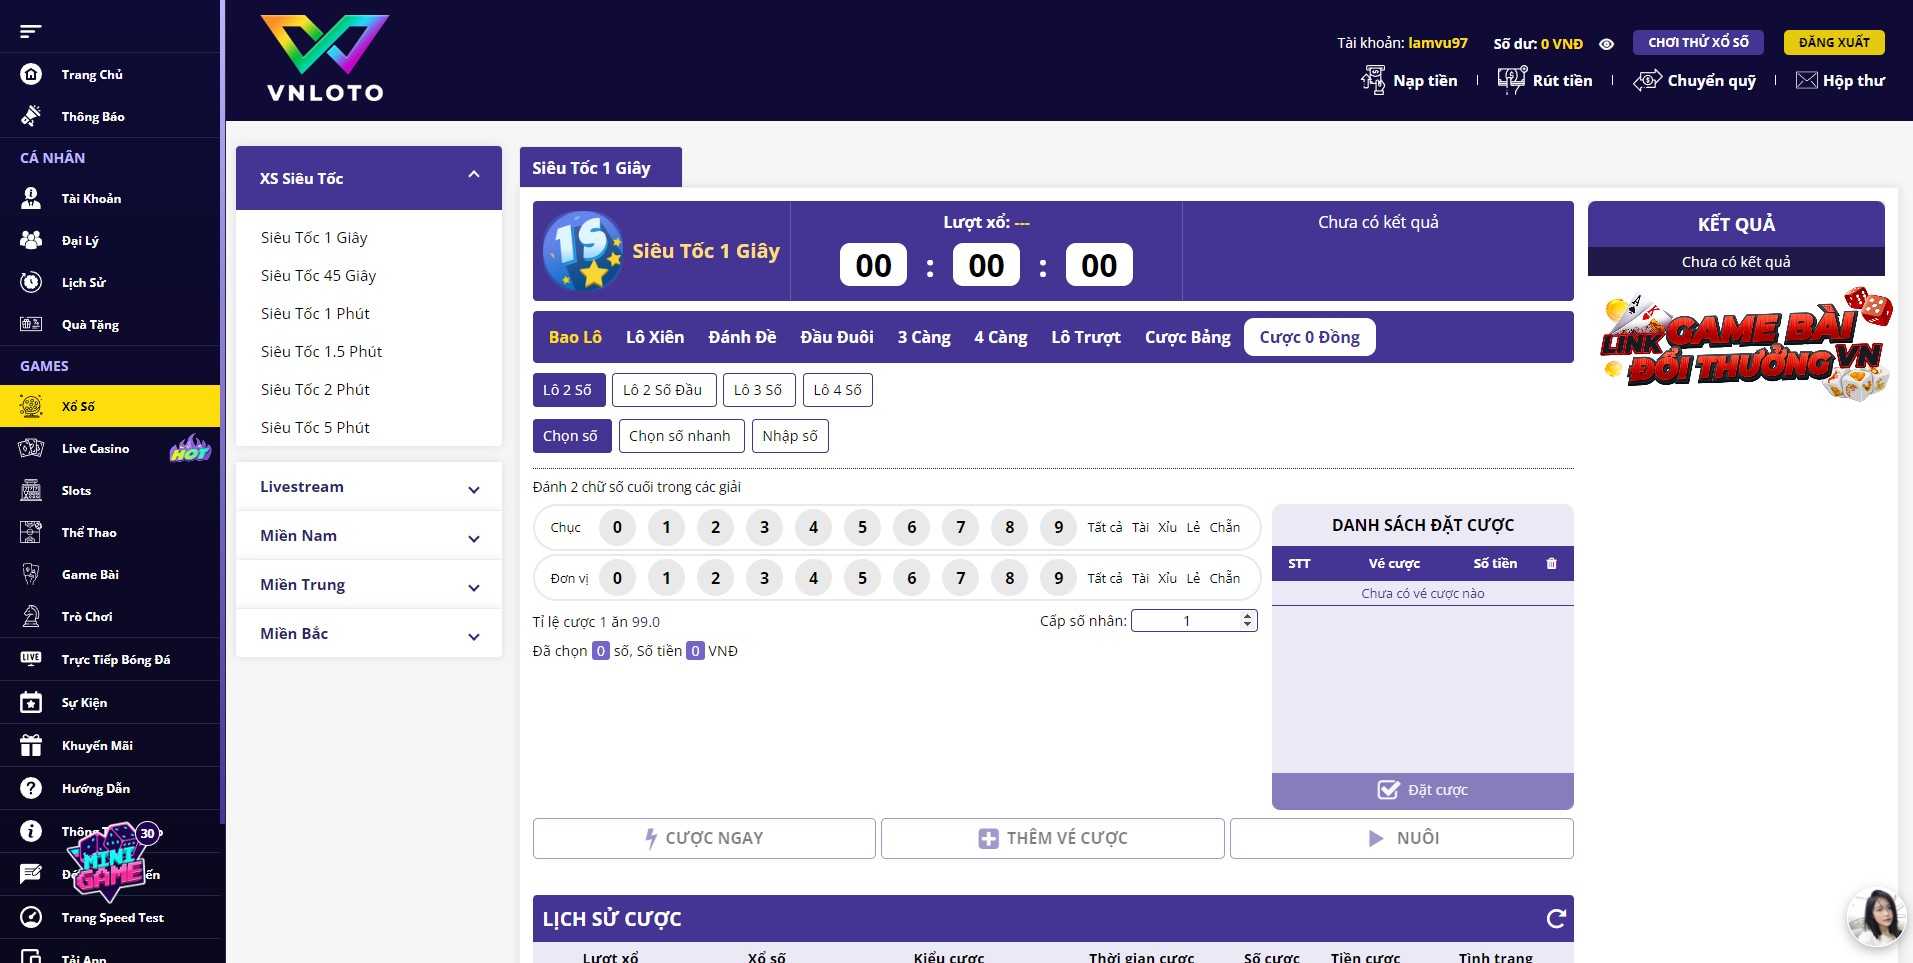Open Lịch Sử history icon
The width and height of the screenshot is (1913, 963).
[x=31, y=282]
